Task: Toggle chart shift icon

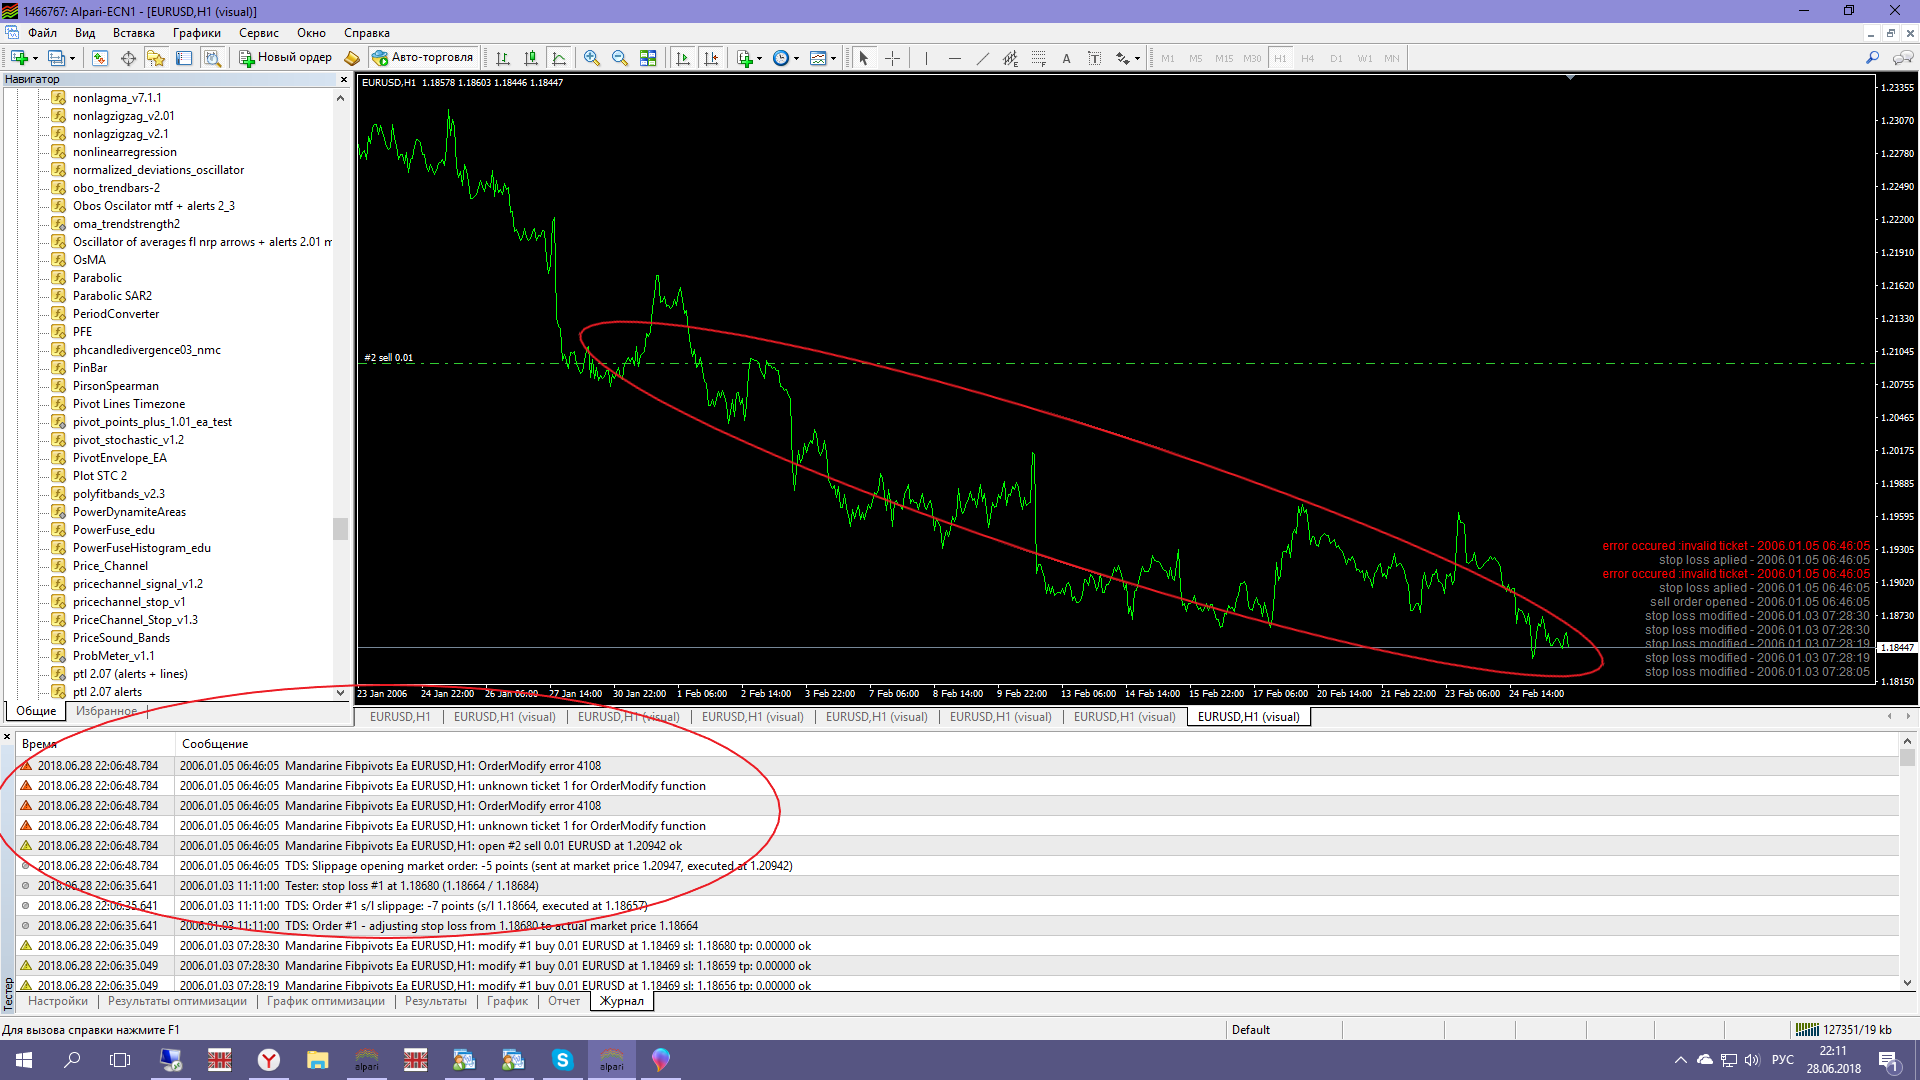Action: (x=711, y=58)
